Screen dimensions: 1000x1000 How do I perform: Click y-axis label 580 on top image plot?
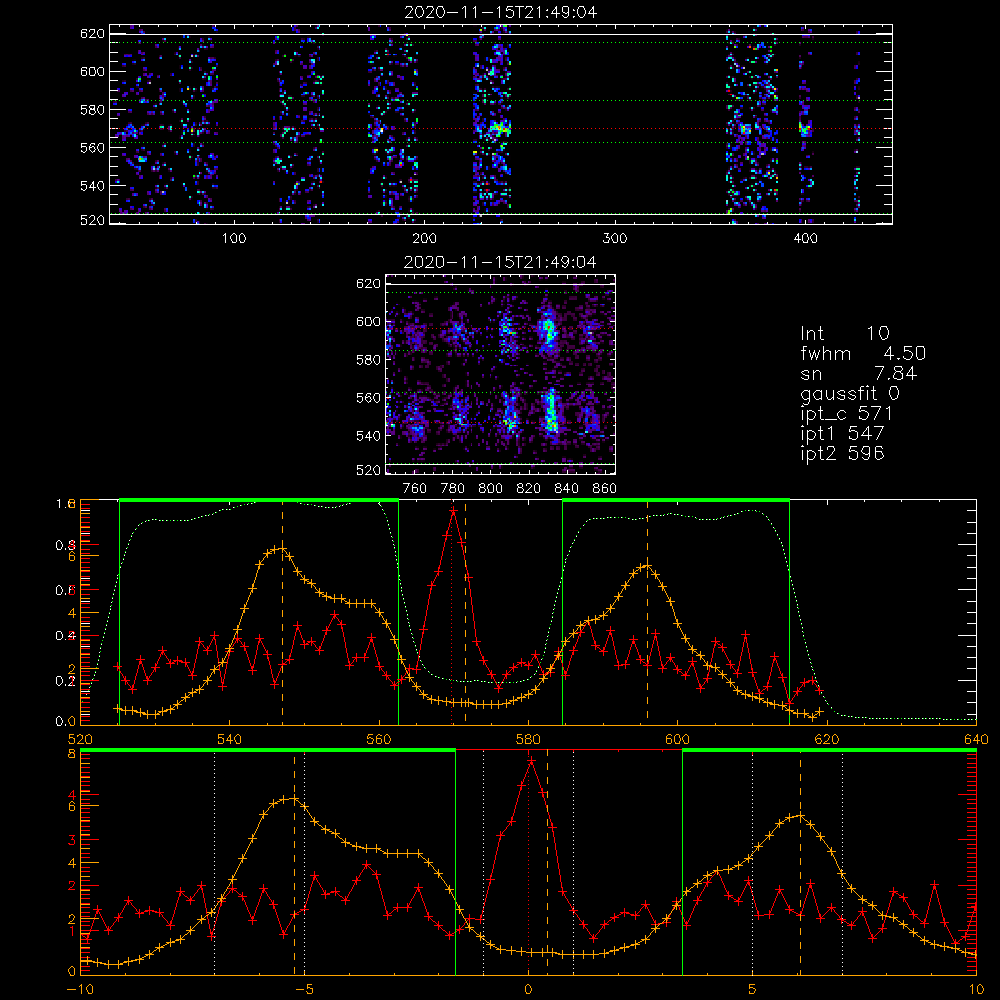click(92, 110)
